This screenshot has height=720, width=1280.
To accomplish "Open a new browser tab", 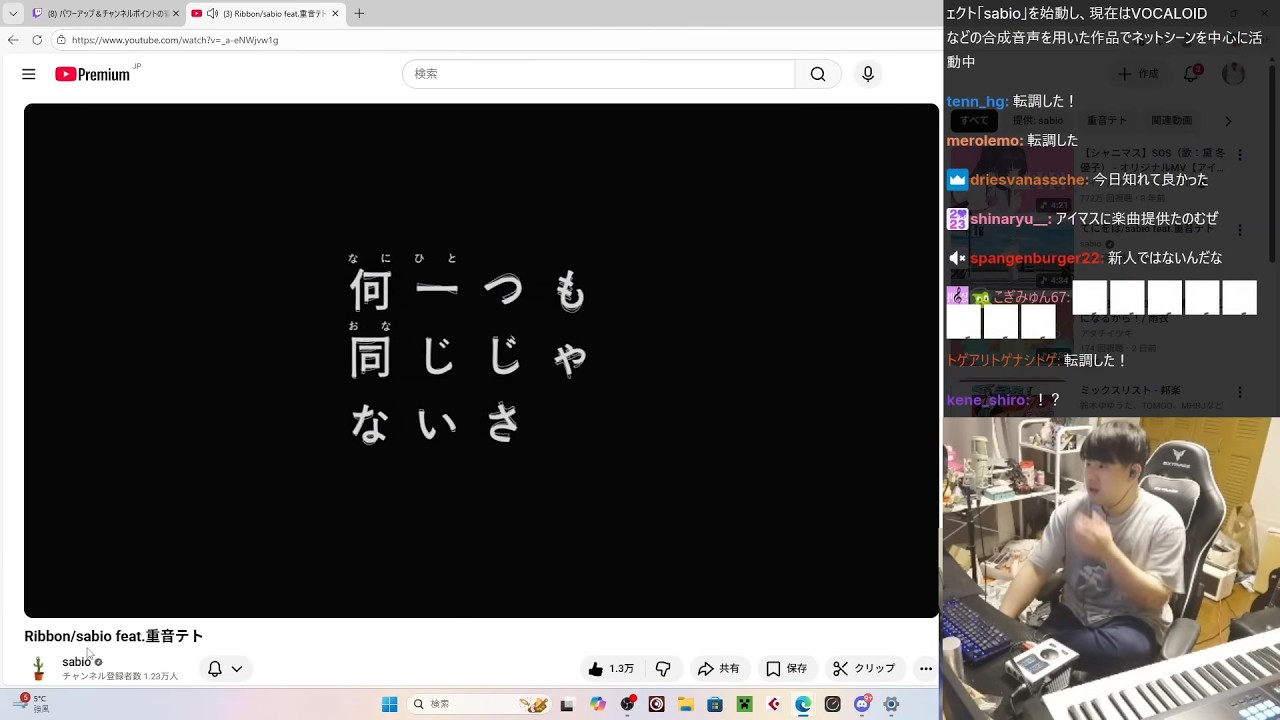I will pos(359,14).
